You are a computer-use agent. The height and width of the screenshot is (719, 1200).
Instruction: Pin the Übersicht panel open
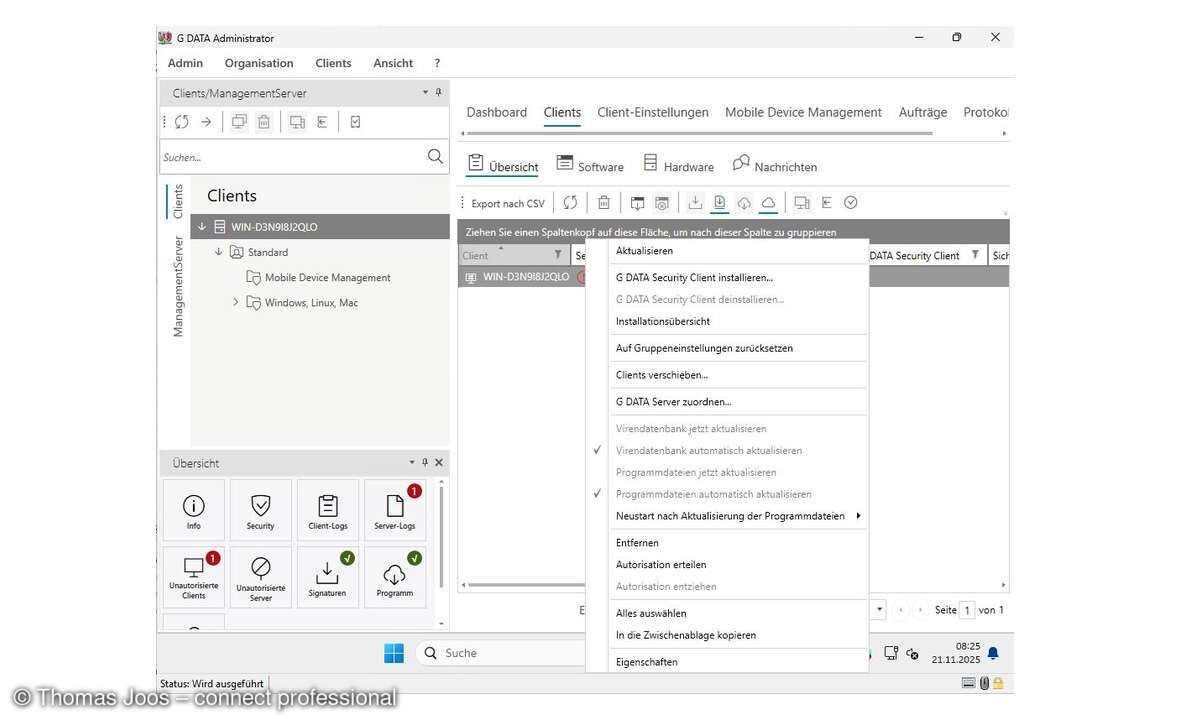424,462
